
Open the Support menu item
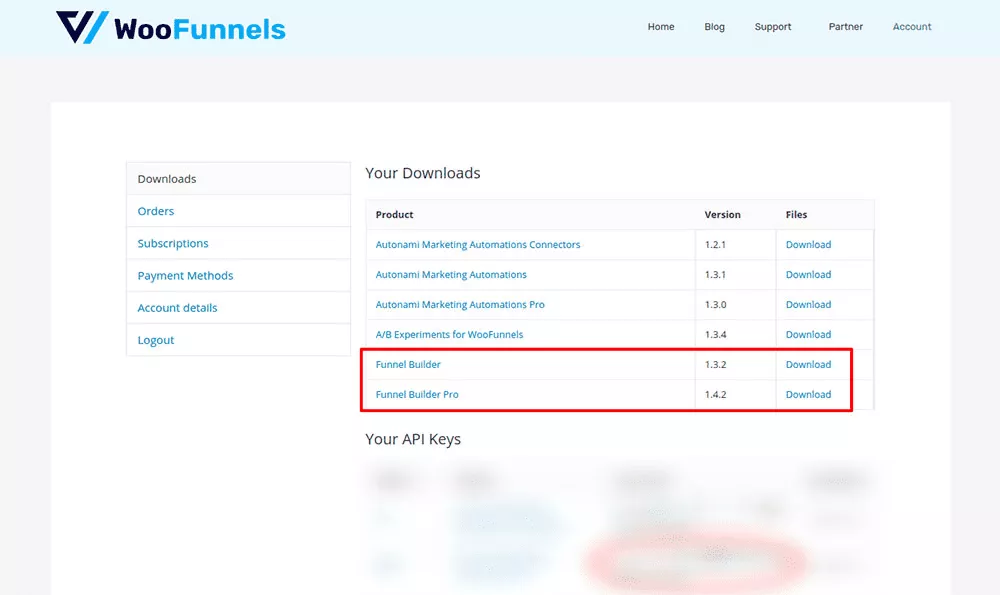(773, 27)
